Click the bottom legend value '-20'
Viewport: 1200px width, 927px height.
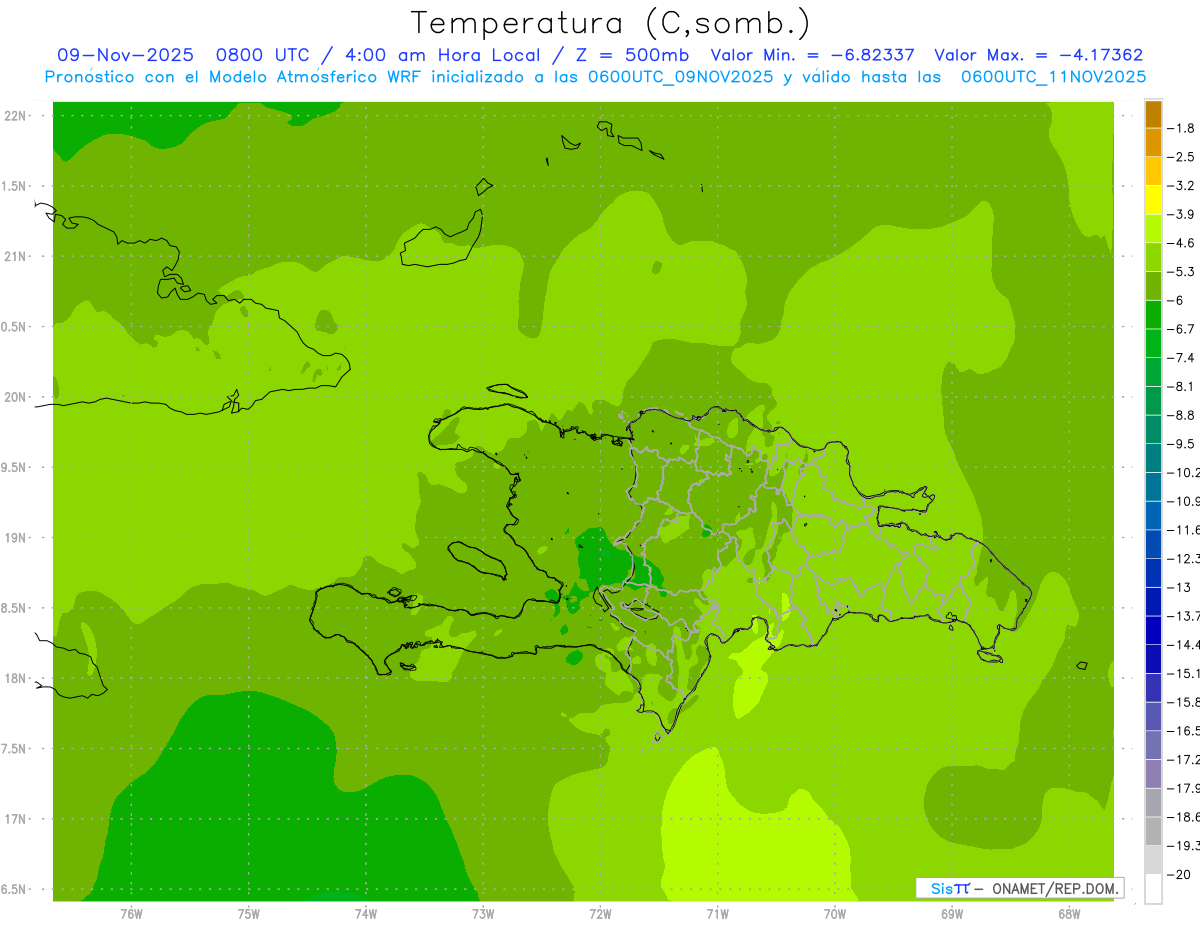1177,875
